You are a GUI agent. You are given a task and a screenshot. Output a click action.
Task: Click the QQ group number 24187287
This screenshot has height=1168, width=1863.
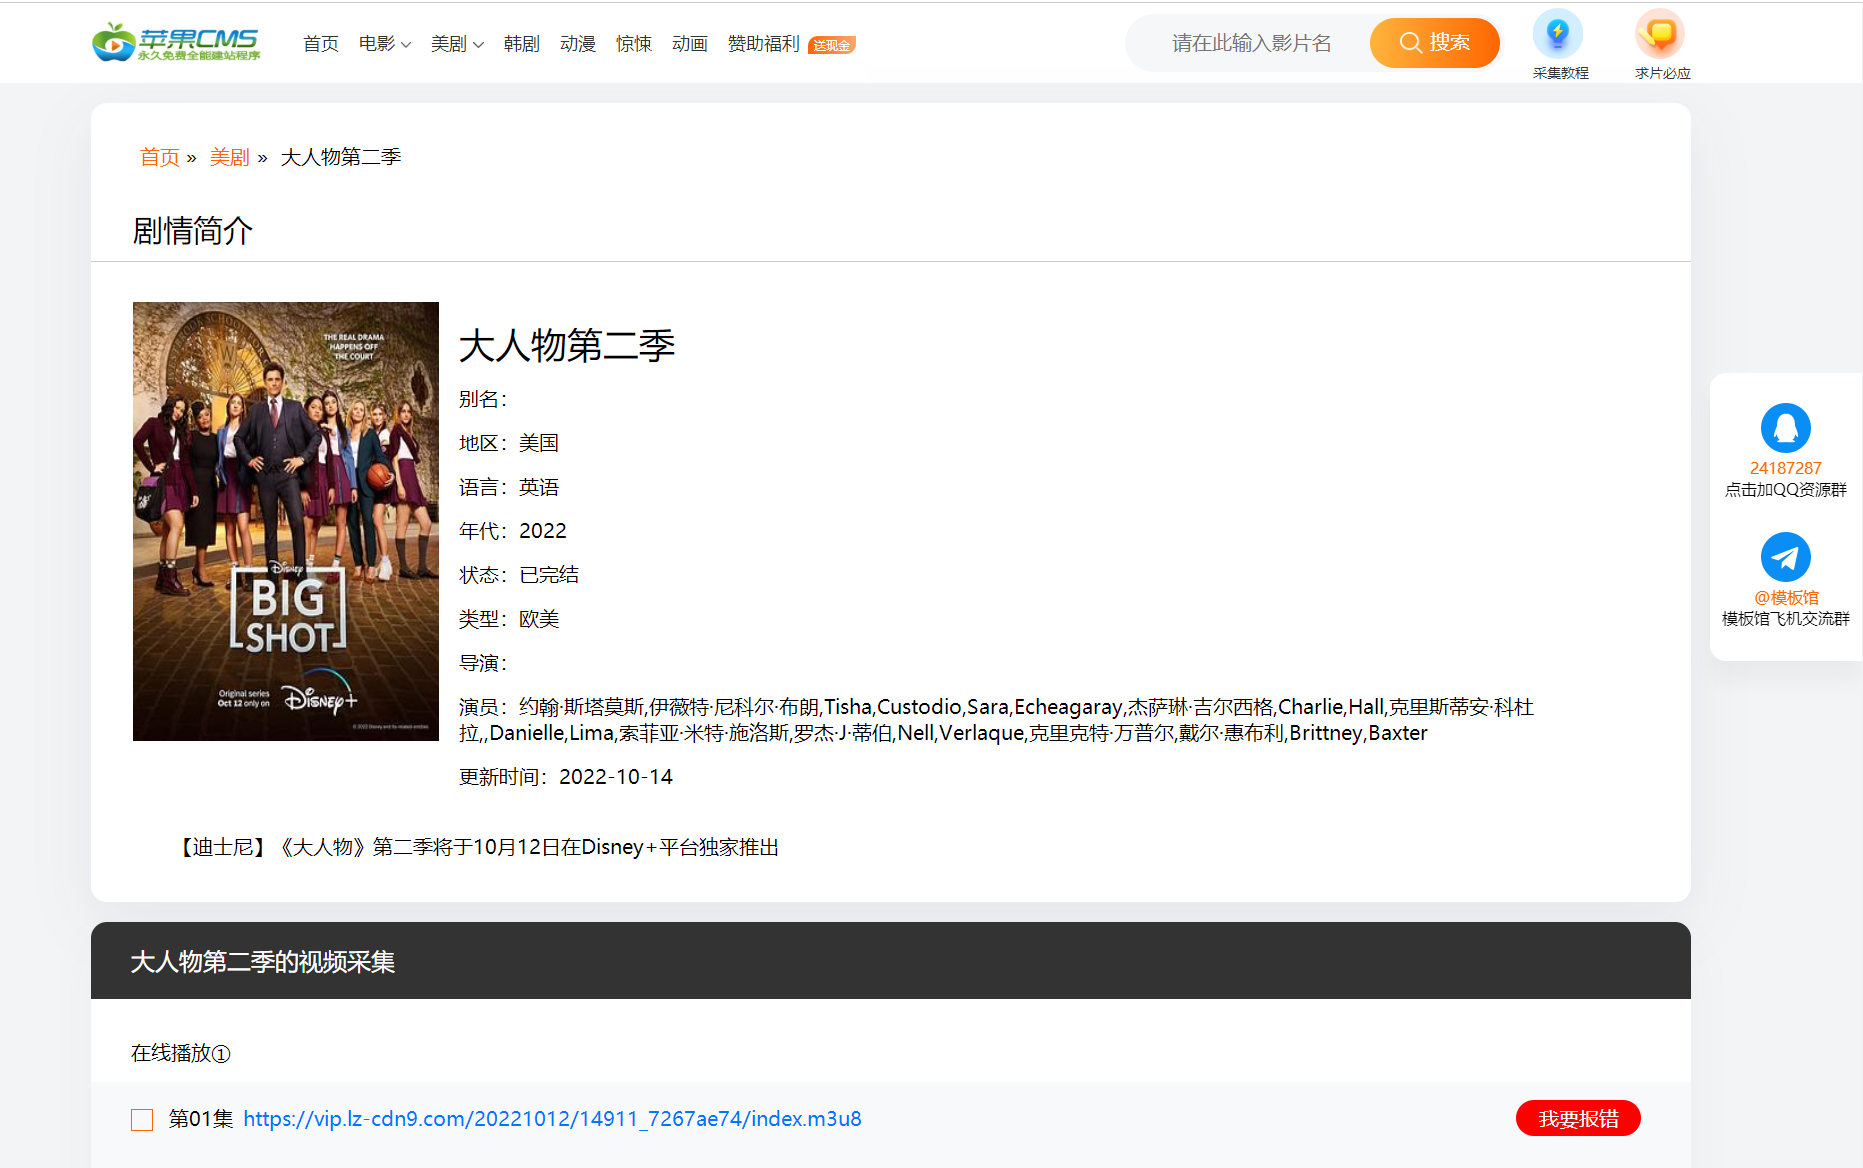pos(1785,468)
